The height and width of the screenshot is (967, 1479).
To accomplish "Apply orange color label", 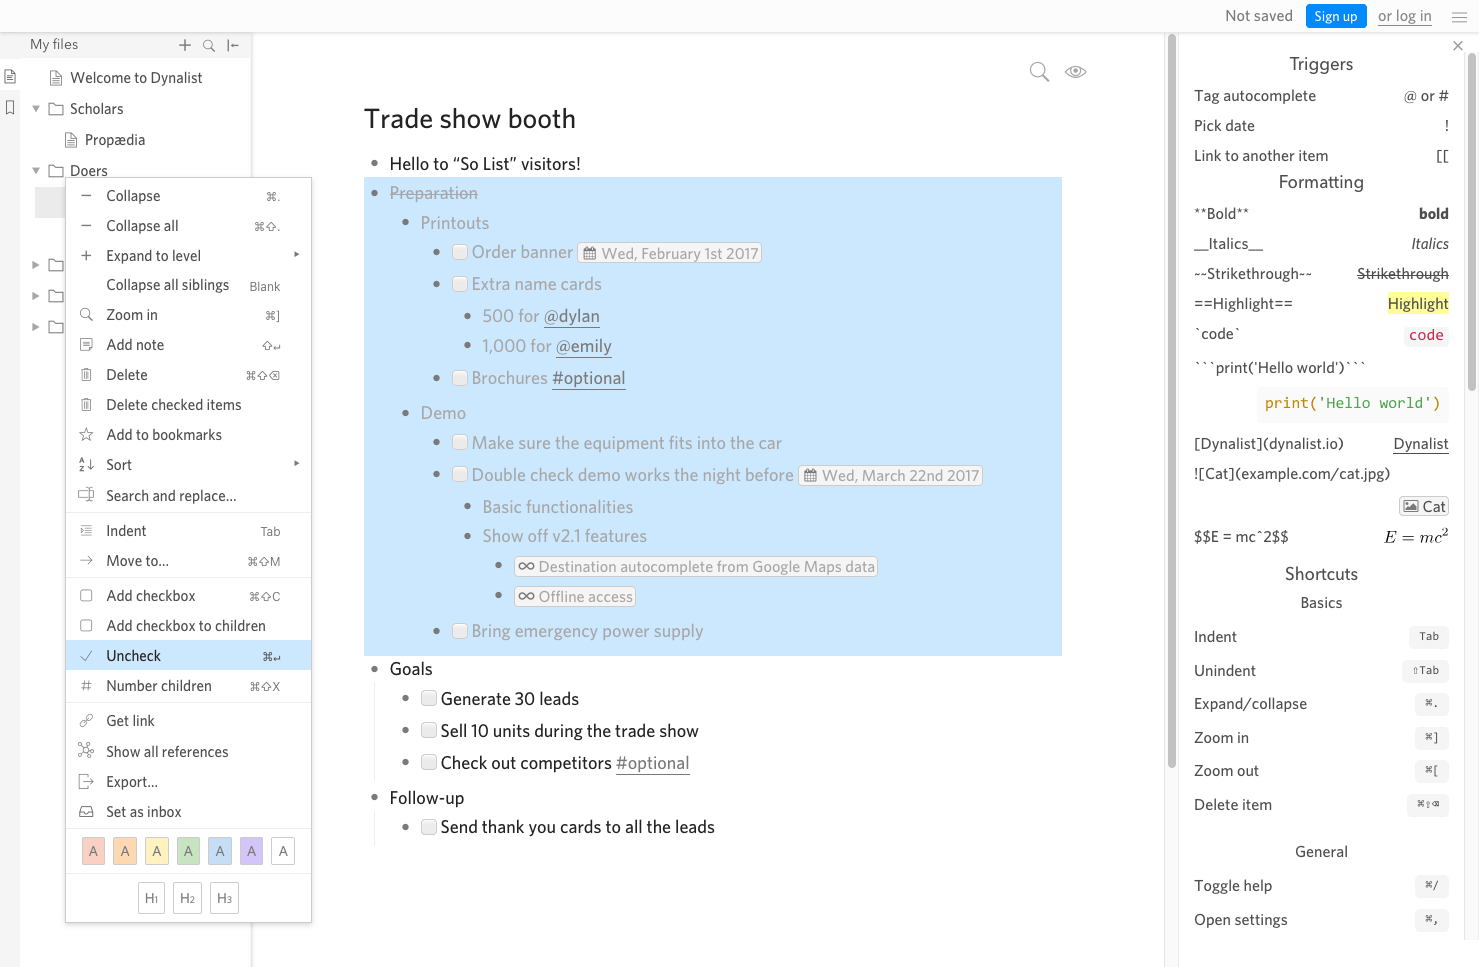I will pyautogui.click(x=125, y=852).
